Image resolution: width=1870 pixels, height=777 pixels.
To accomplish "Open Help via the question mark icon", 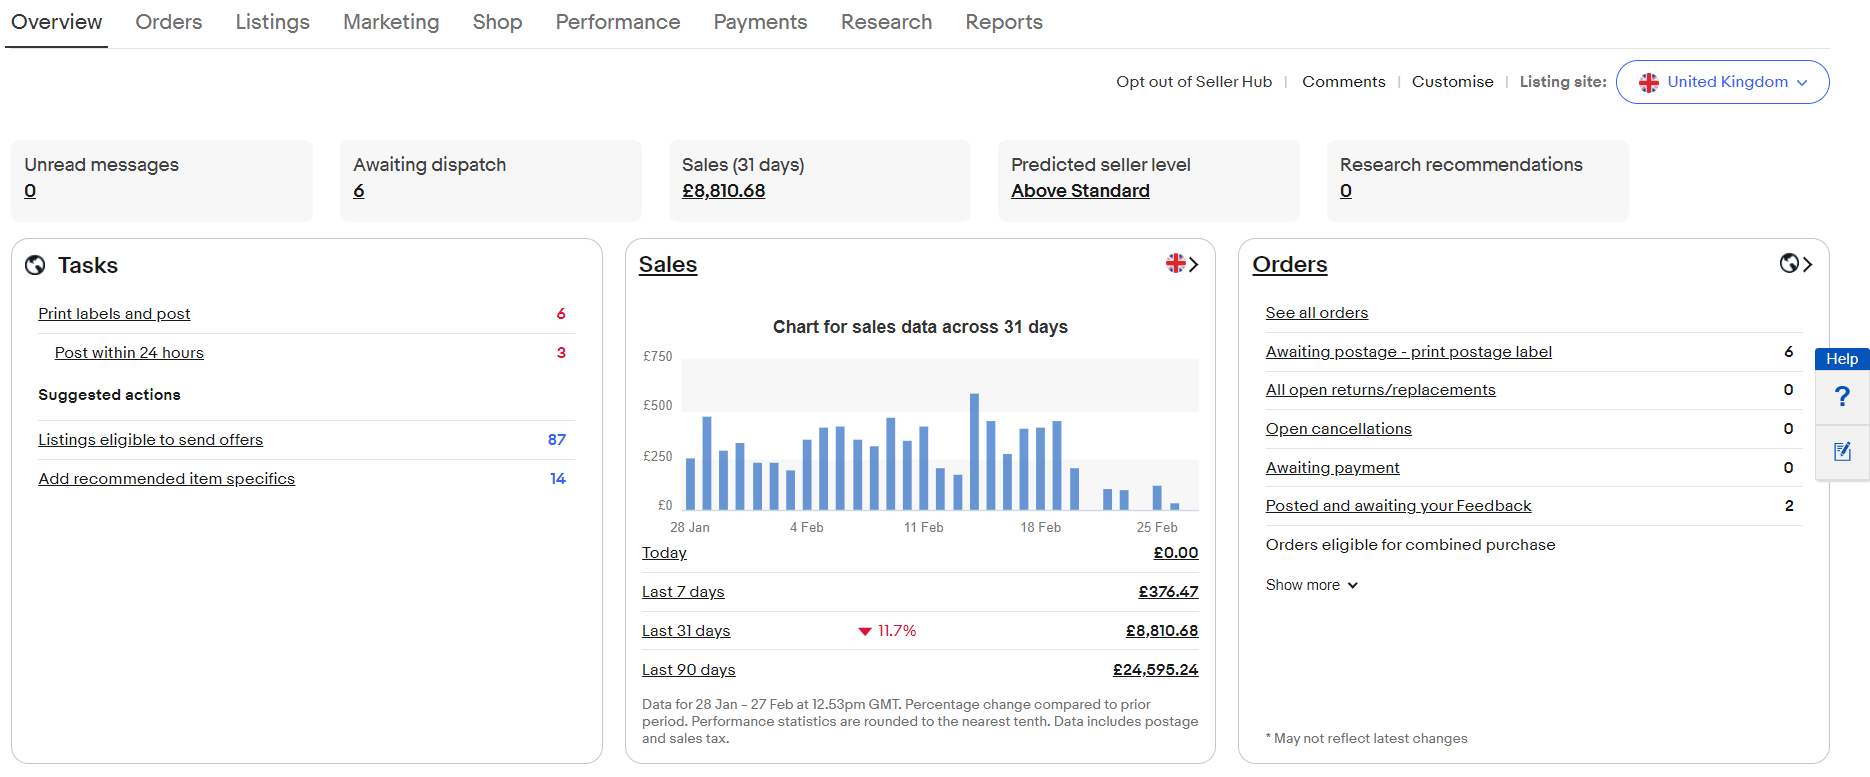I will tap(1842, 397).
